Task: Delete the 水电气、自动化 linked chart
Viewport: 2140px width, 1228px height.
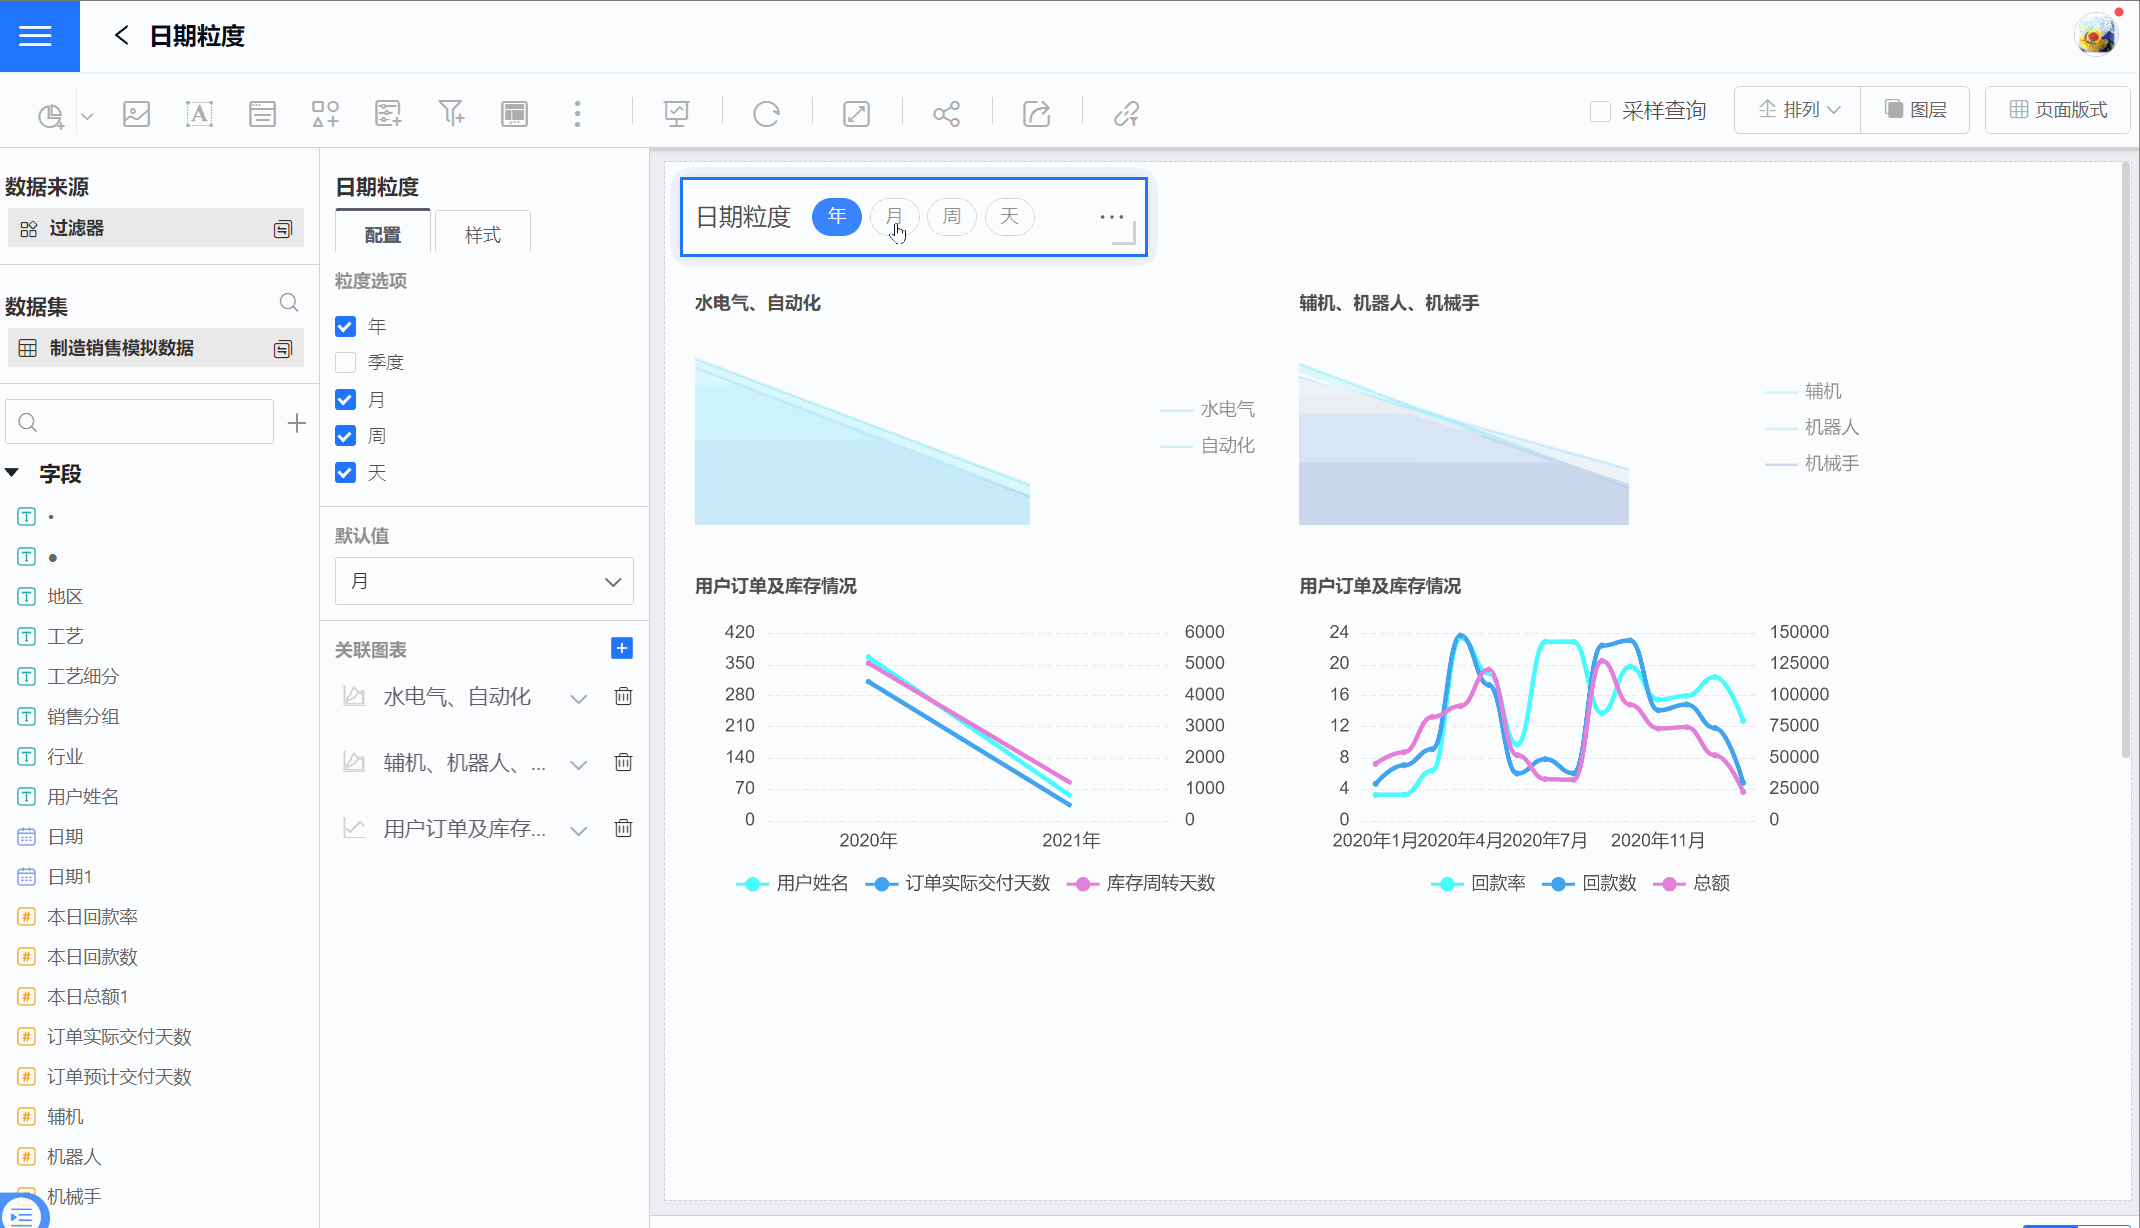Action: [x=623, y=696]
